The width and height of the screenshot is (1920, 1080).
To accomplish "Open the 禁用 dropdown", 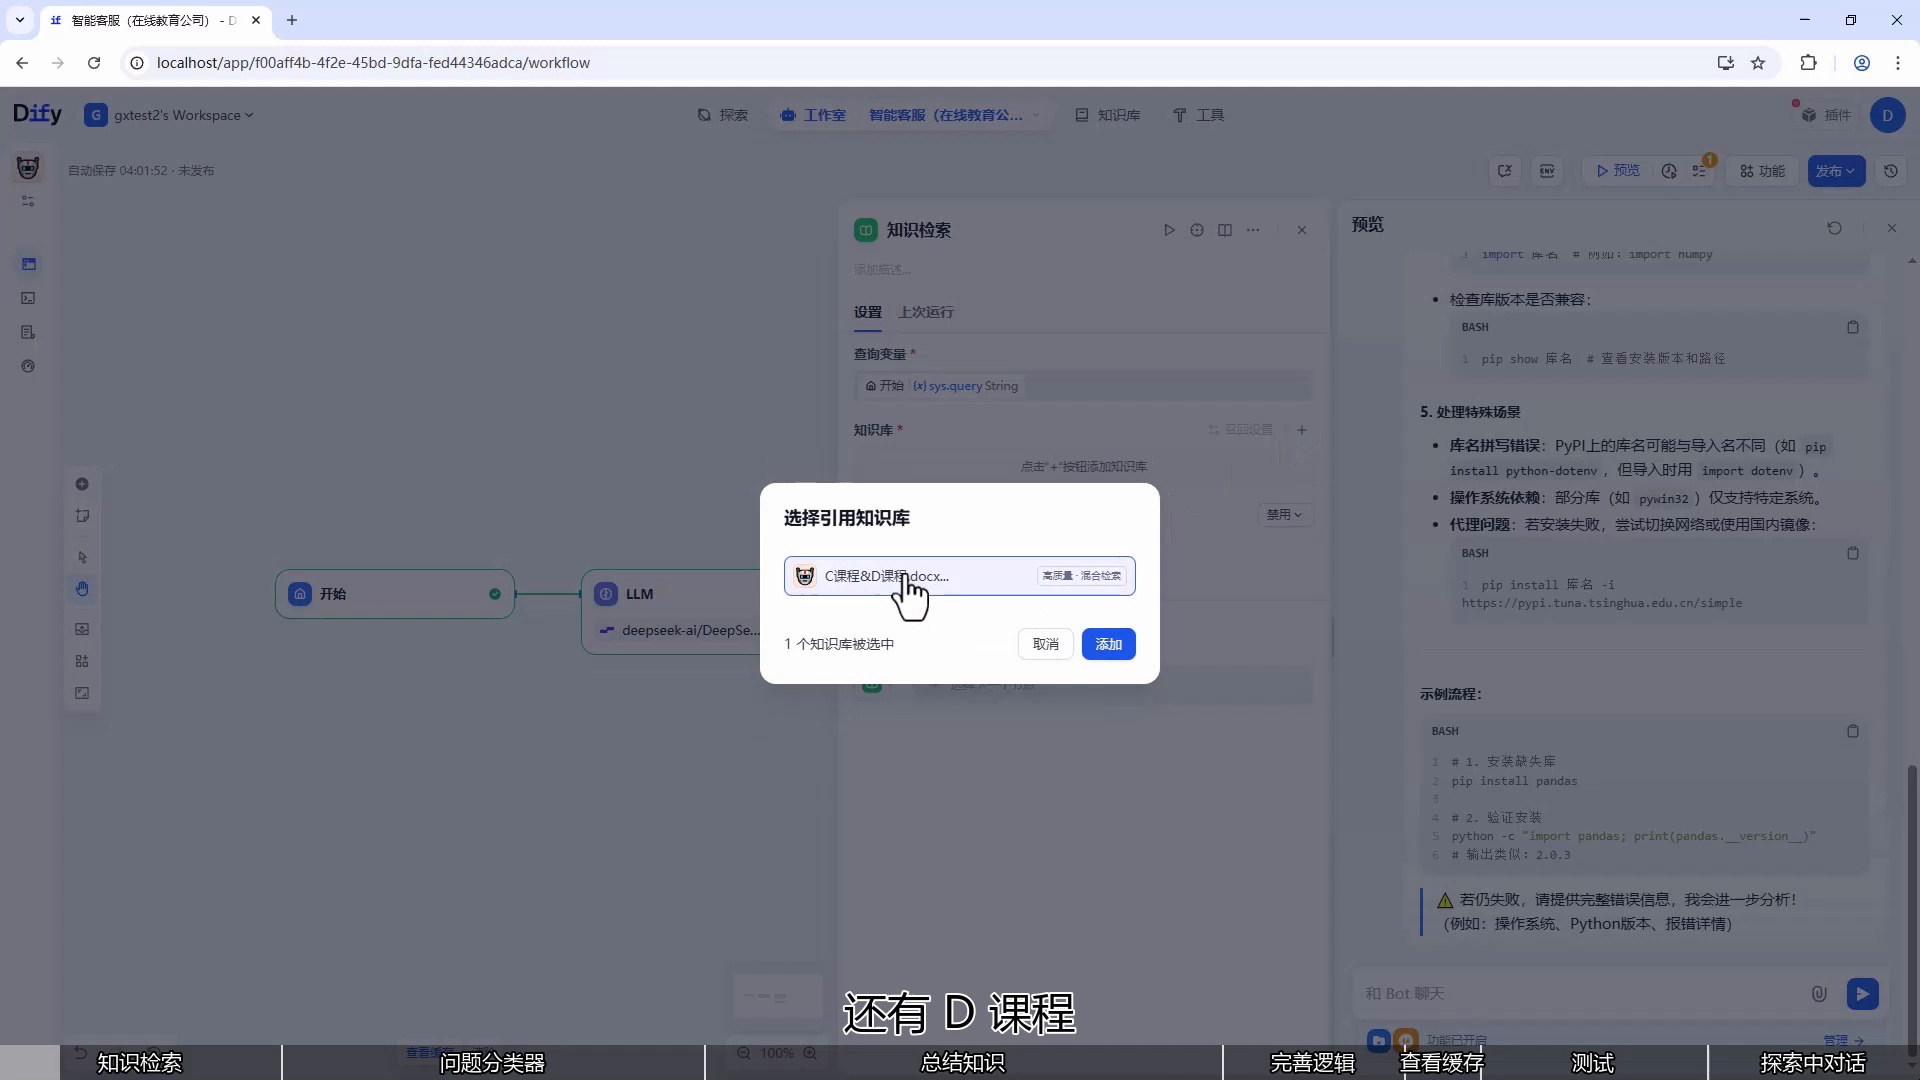I will tap(1285, 515).
